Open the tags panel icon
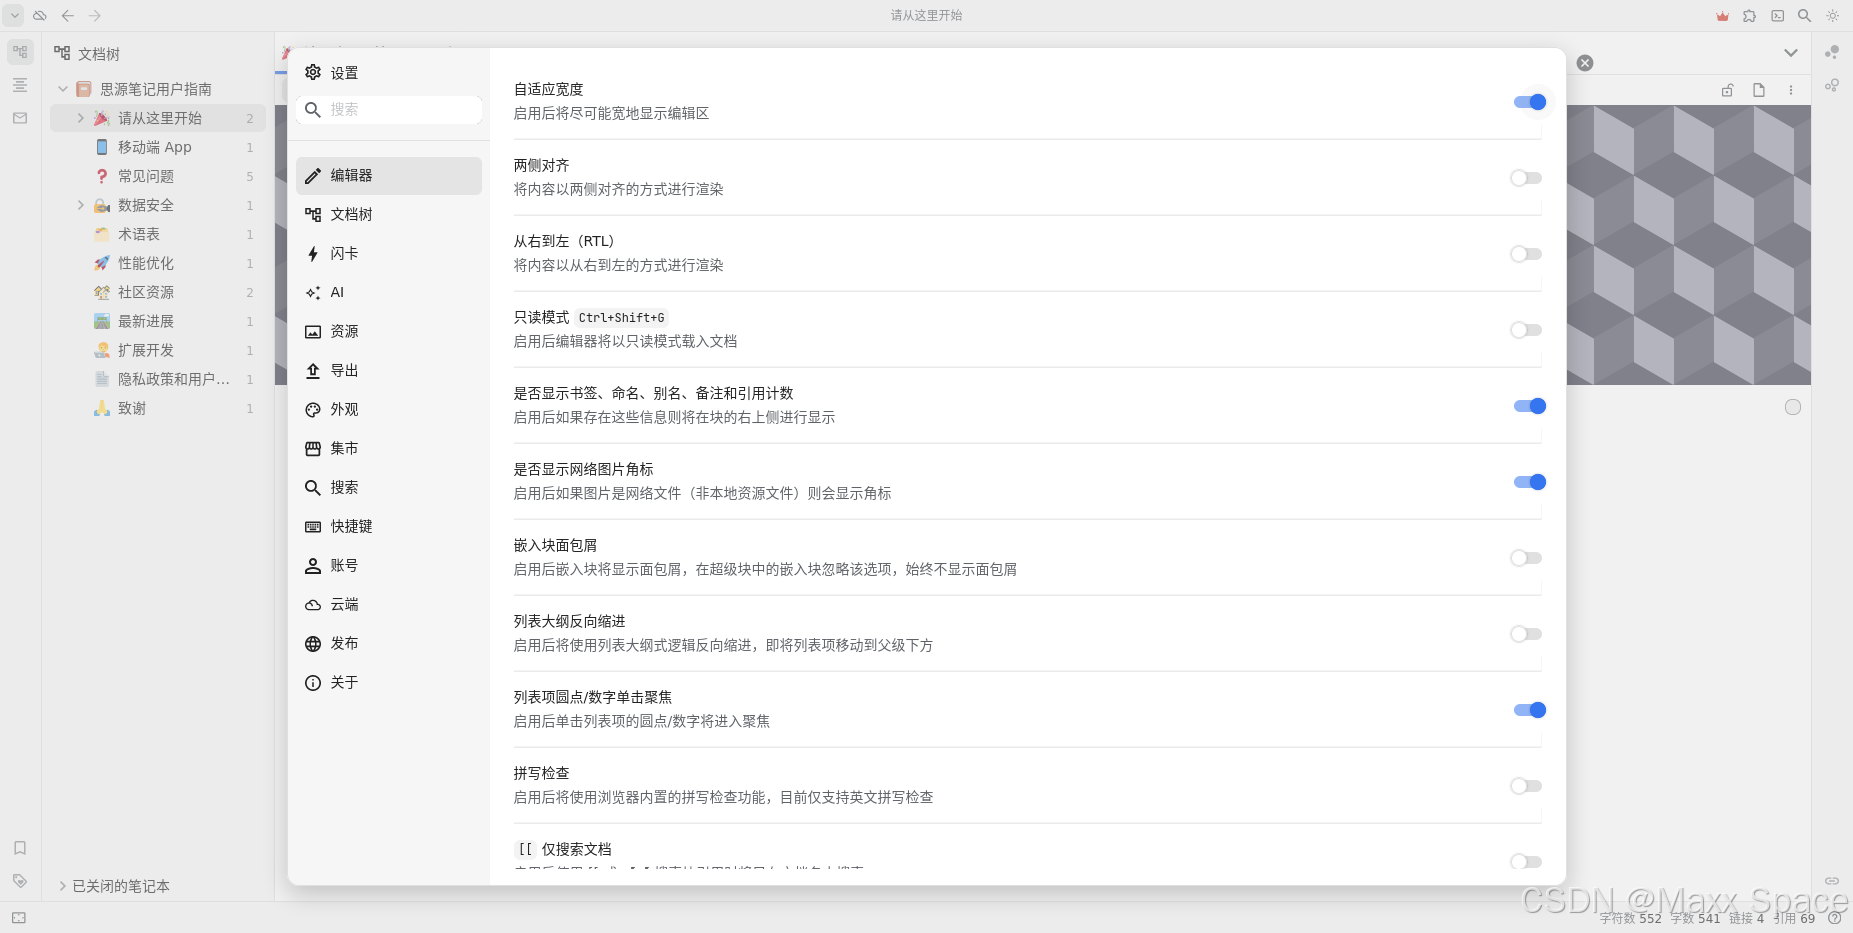Viewport: 1853px width, 933px height. tap(20, 881)
